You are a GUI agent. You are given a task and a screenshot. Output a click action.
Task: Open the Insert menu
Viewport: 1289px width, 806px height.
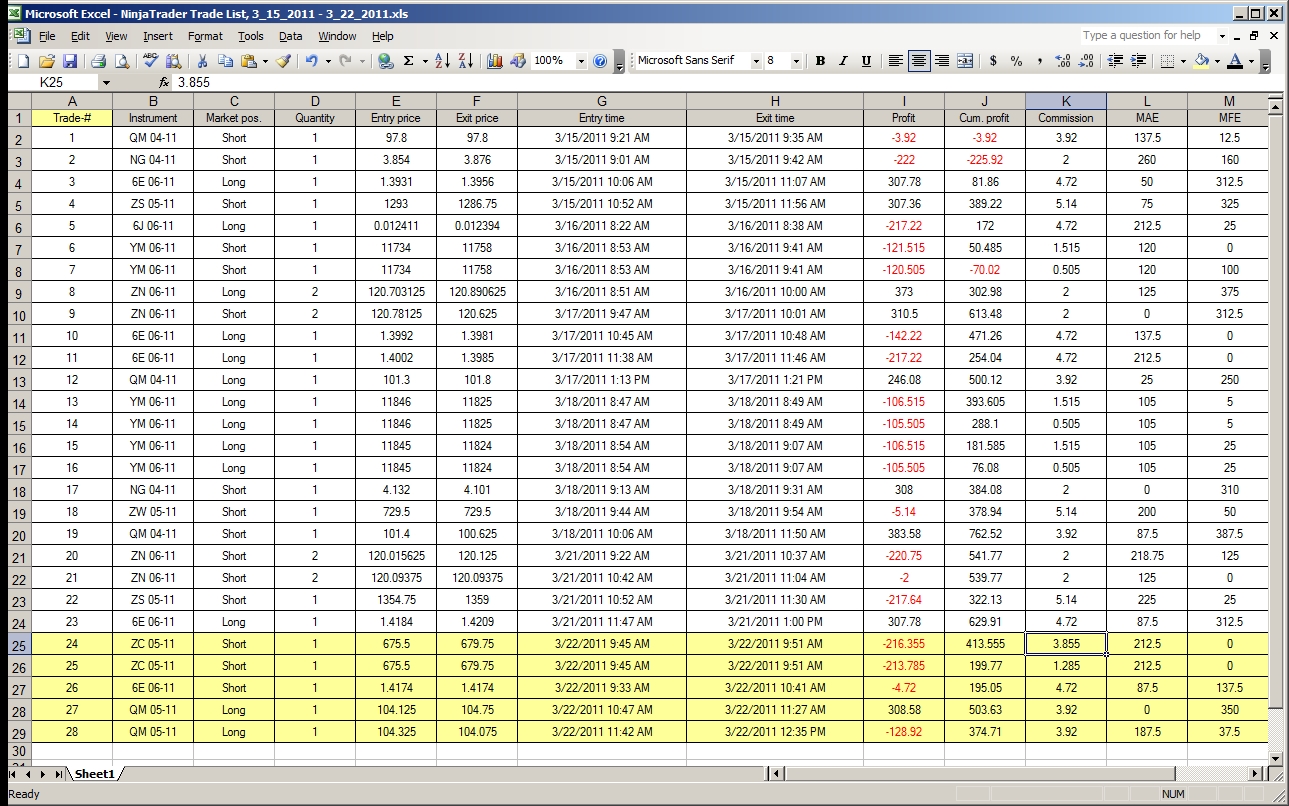158,36
